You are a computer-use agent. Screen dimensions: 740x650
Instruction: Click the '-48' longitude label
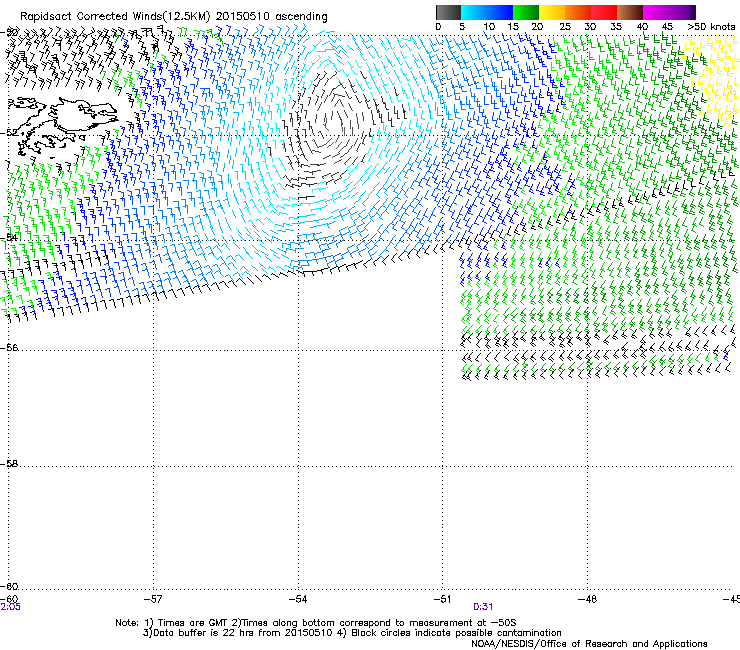tap(587, 599)
